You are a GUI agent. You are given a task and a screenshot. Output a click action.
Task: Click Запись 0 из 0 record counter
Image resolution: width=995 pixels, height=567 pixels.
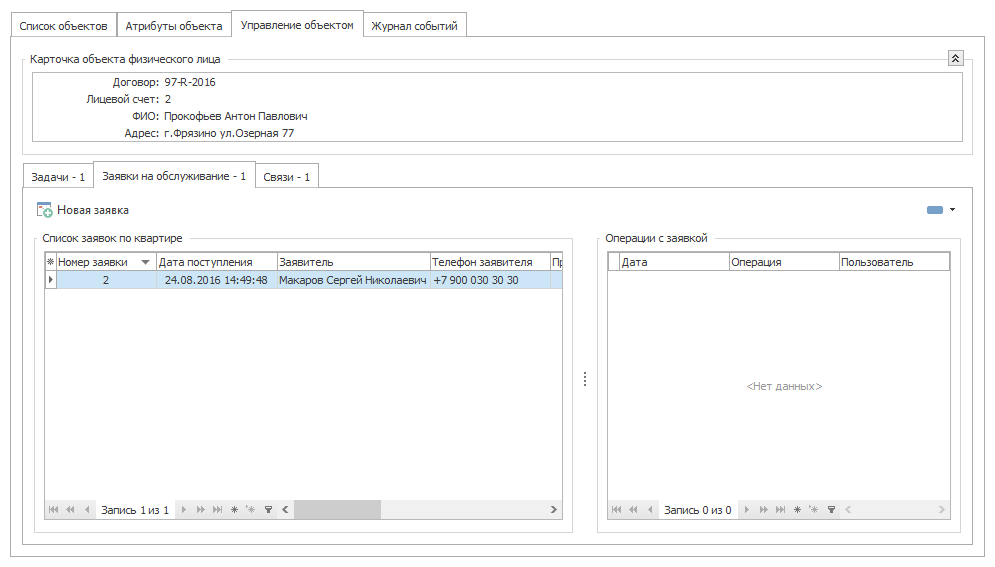(697, 510)
